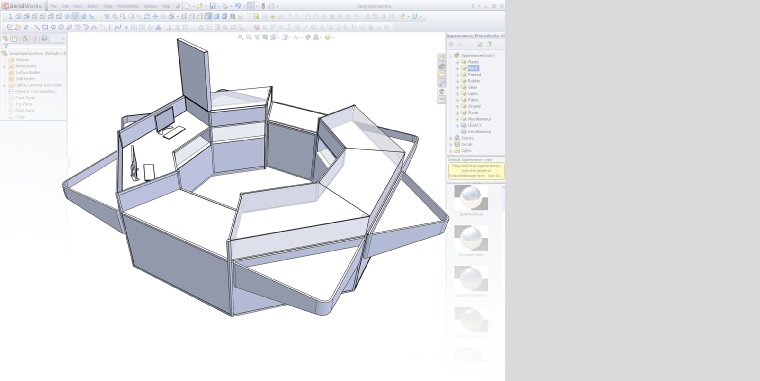Open the Insert menu
Viewport: 760px width, 381px height.
point(93,6)
